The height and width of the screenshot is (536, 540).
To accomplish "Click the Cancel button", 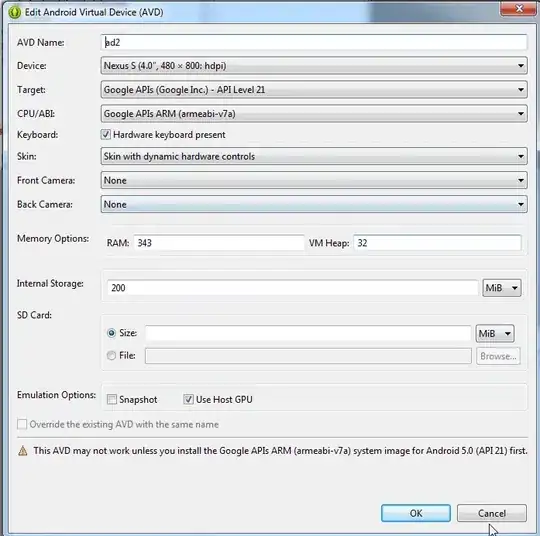I will (x=491, y=513).
